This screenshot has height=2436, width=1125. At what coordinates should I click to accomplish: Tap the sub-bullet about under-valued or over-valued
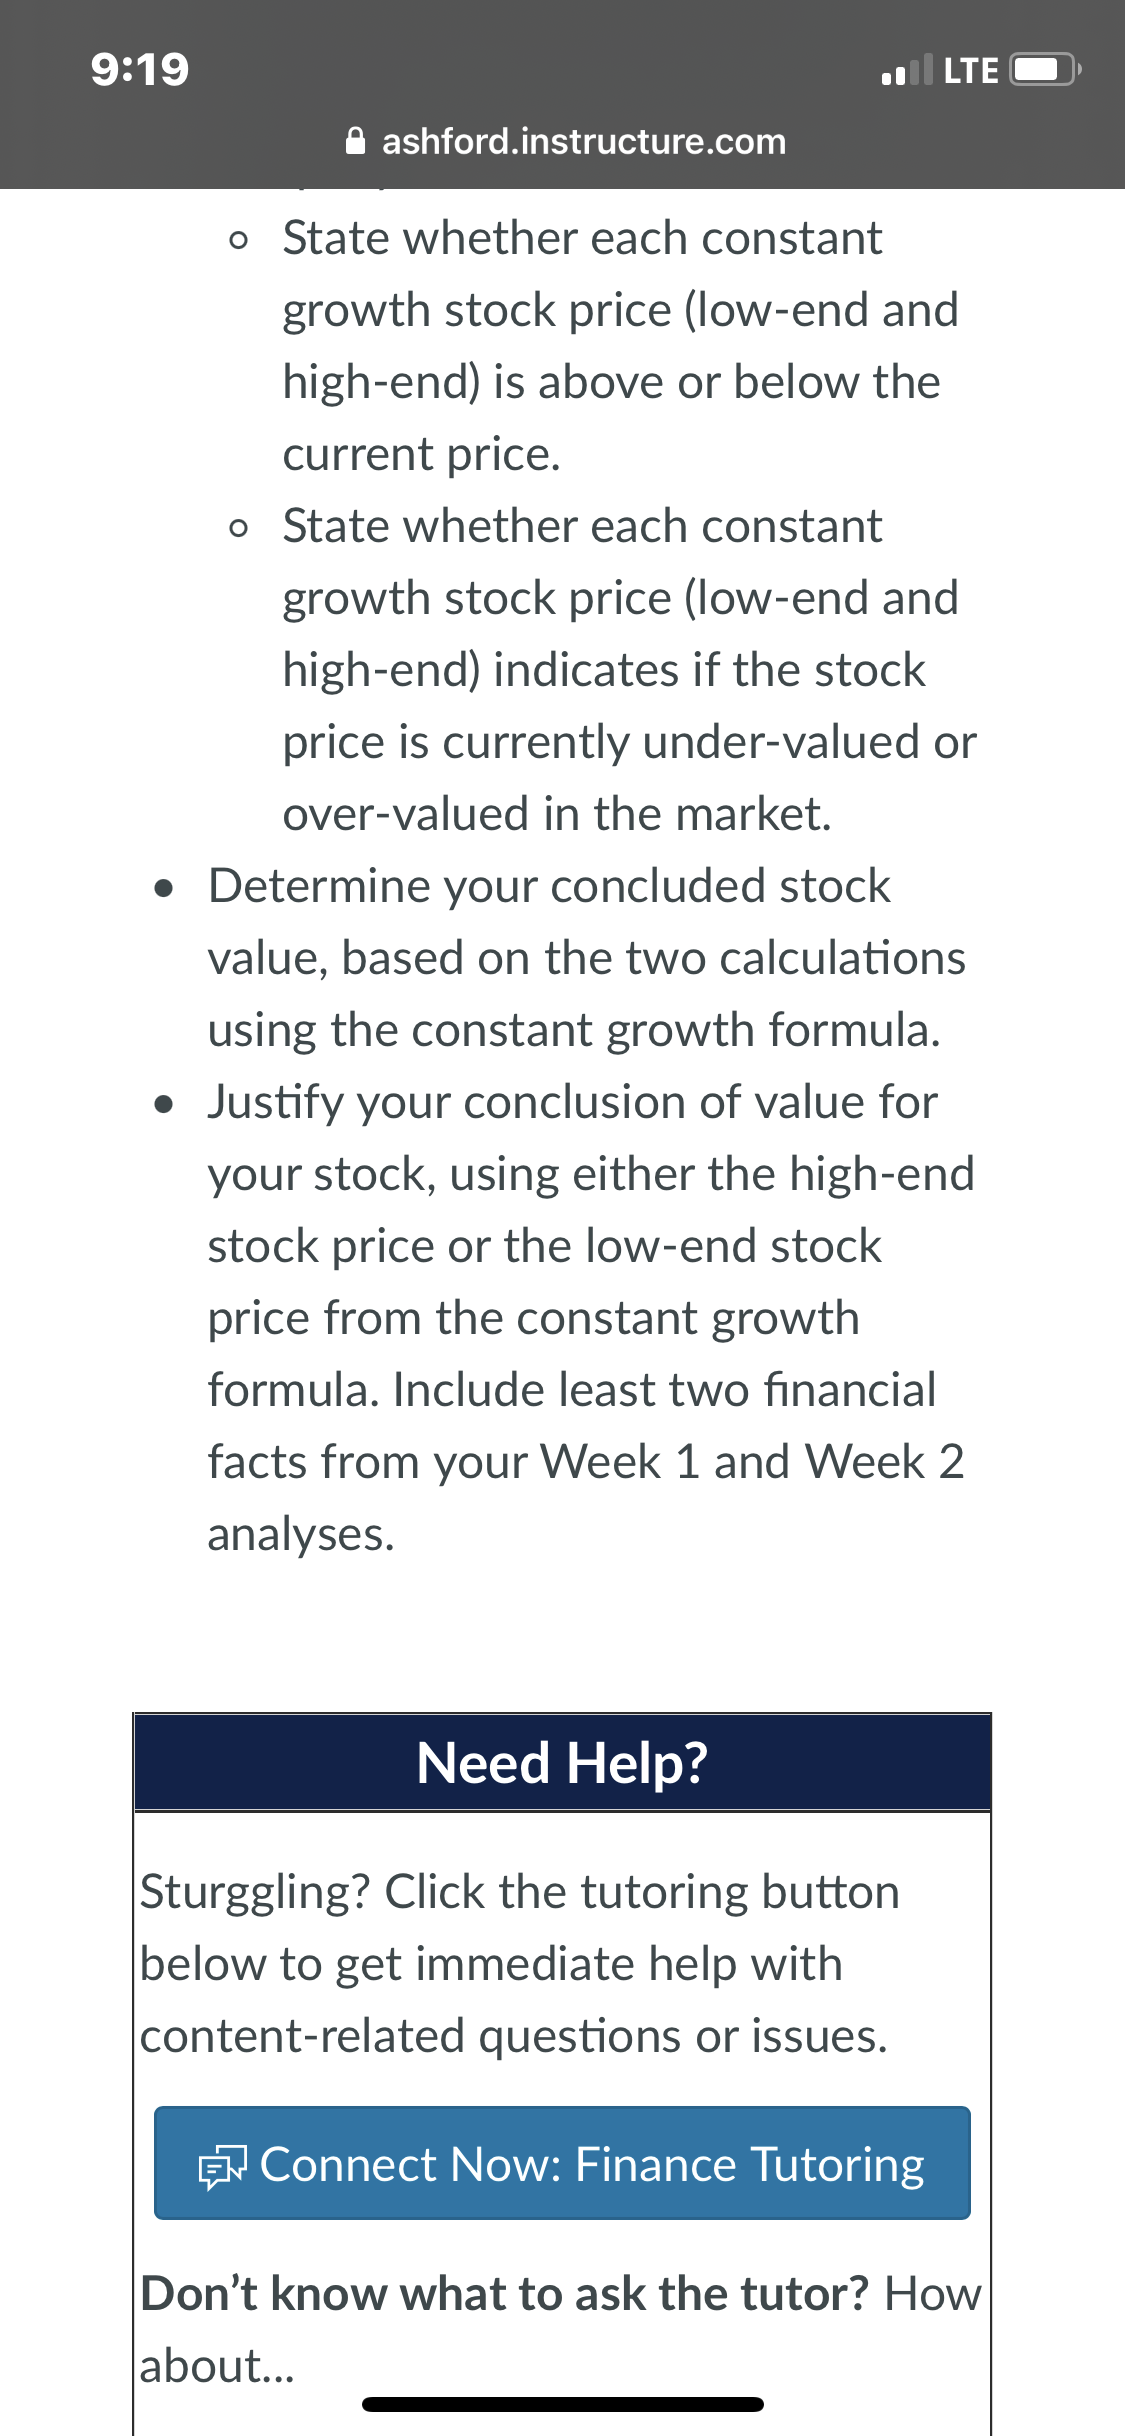(x=629, y=669)
